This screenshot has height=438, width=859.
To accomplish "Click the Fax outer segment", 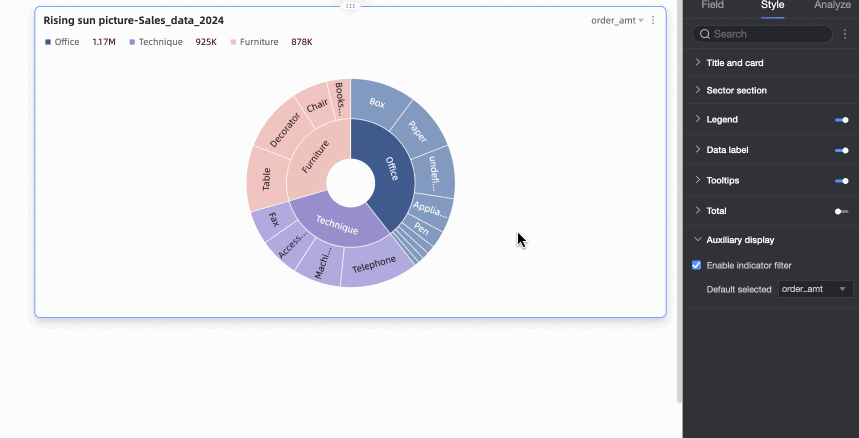I will pos(274,220).
